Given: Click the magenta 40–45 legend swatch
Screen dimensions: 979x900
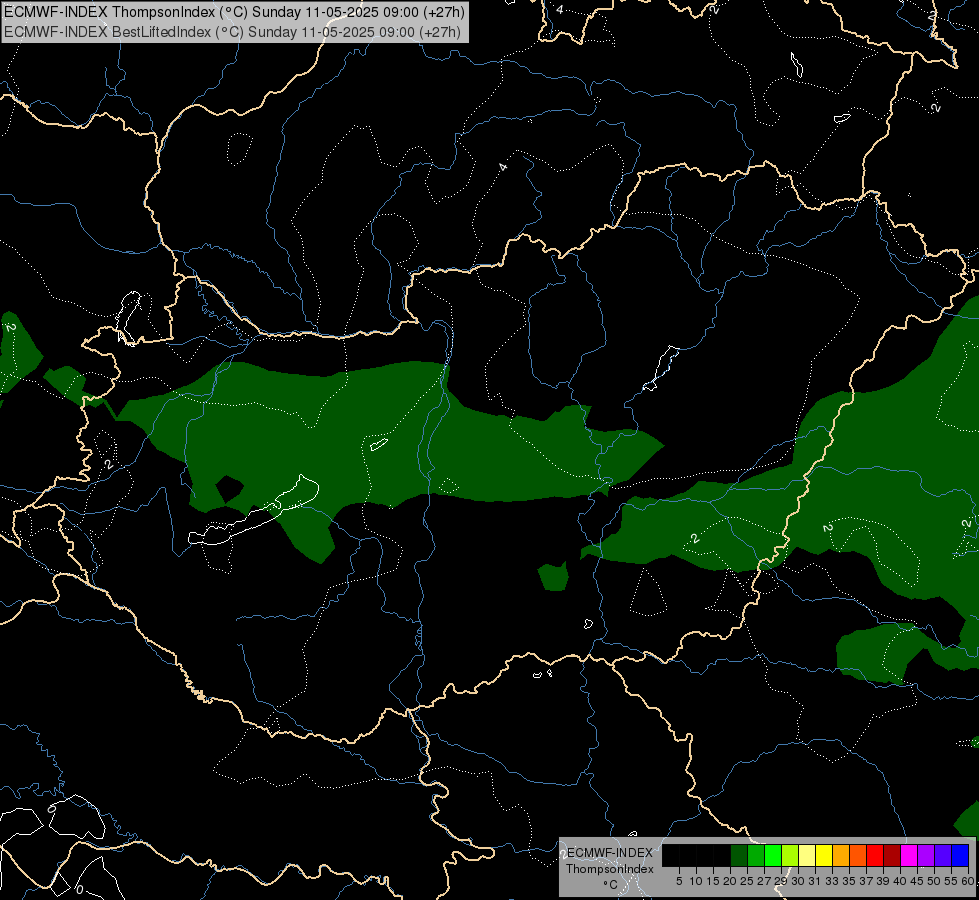Looking at the screenshot, I should tap(909, 855).
